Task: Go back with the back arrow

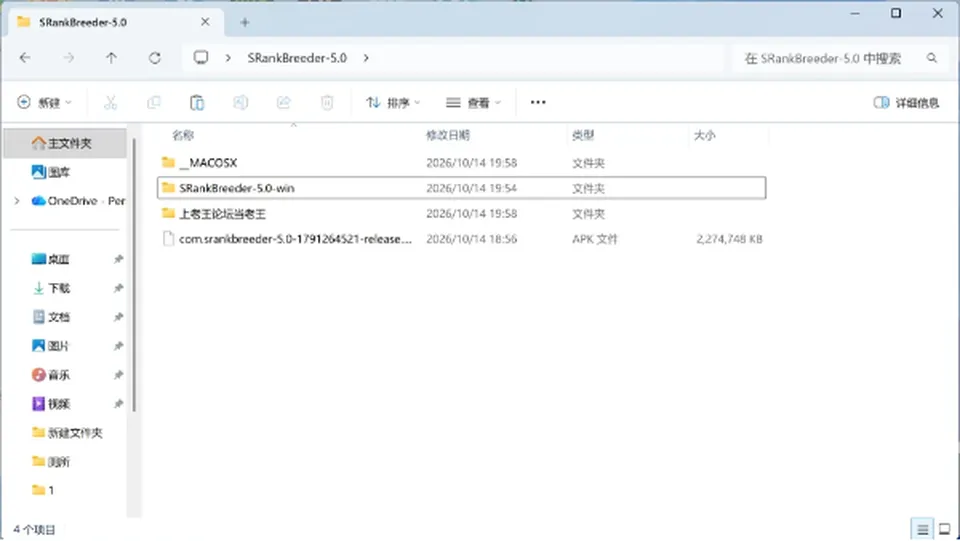Action: click(25, 58)
